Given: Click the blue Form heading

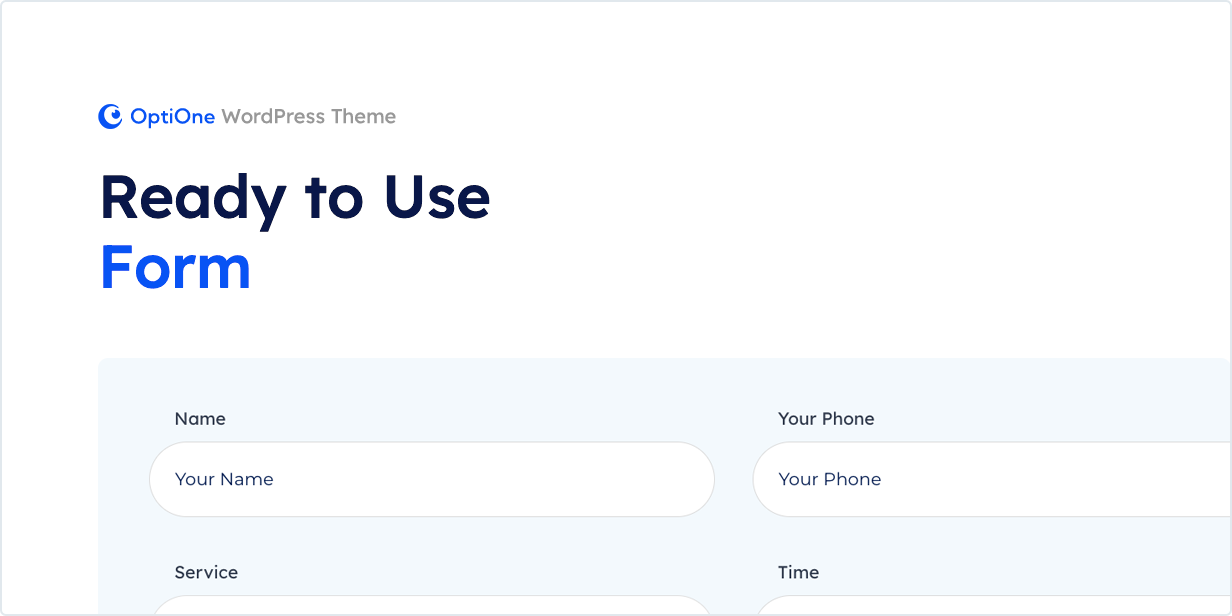Looking at the screenshot, I should [x=175, y=268].
